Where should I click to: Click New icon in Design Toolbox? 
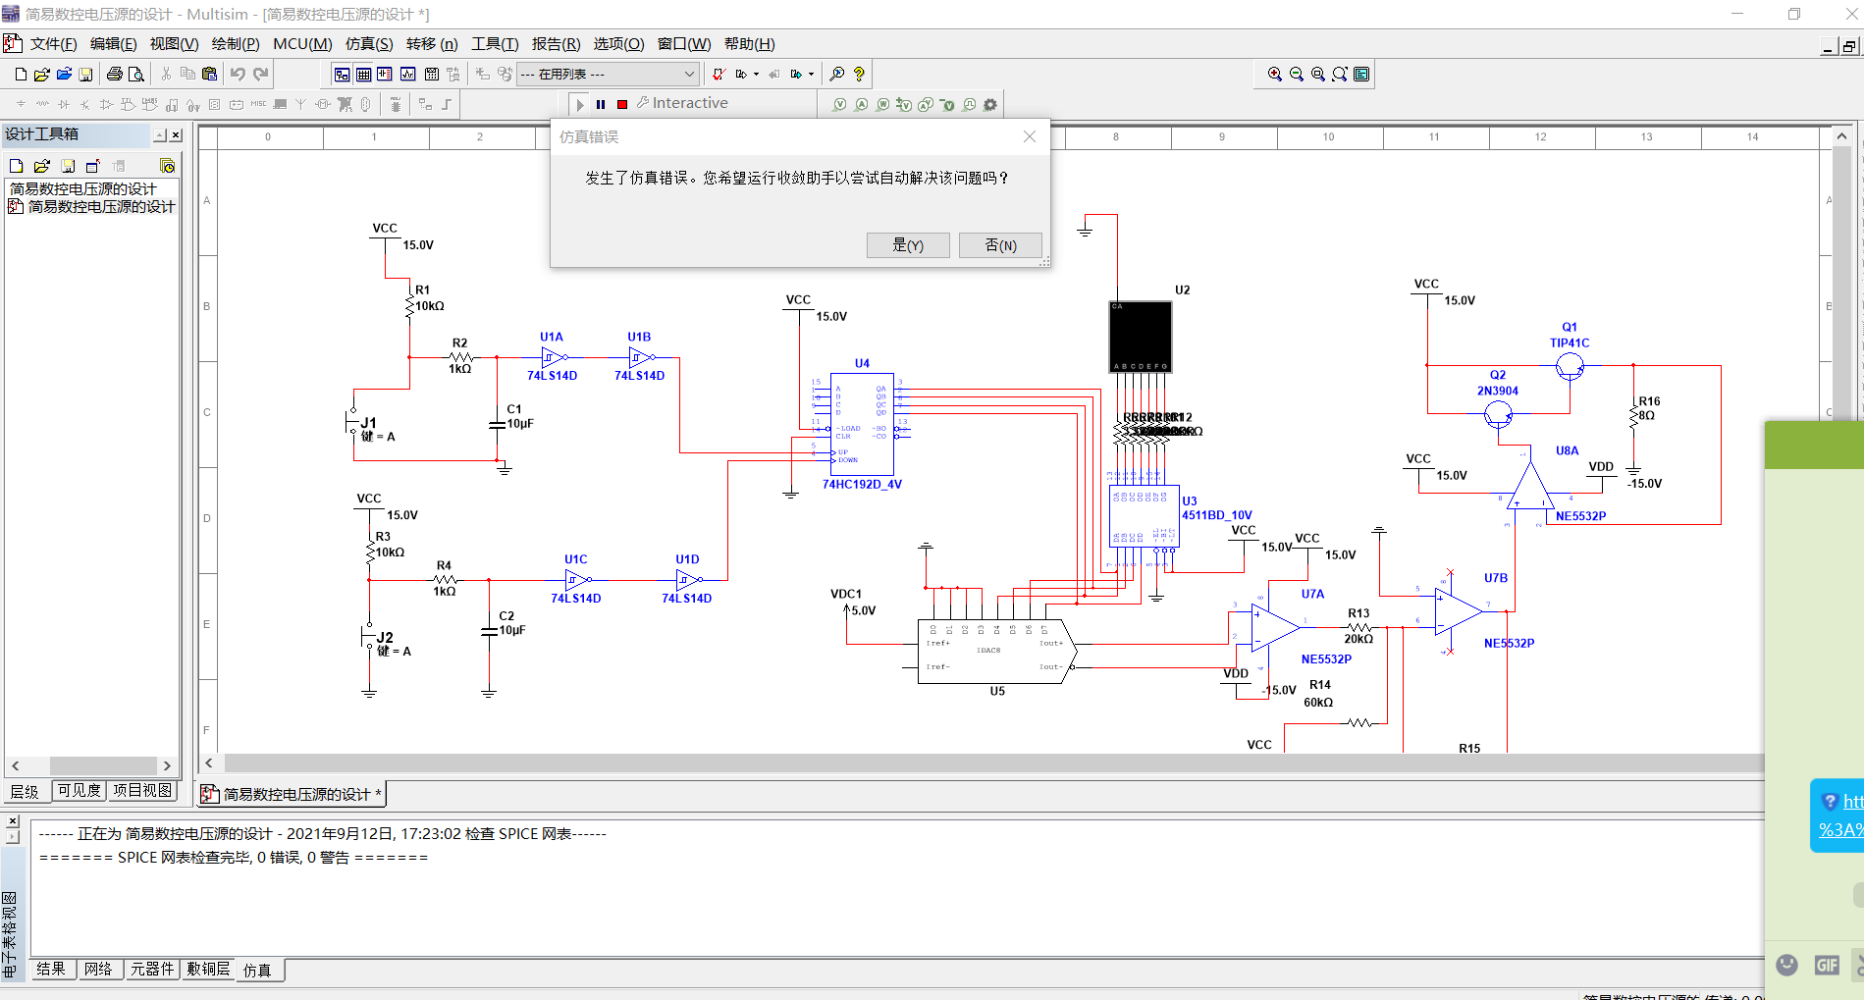16,166
